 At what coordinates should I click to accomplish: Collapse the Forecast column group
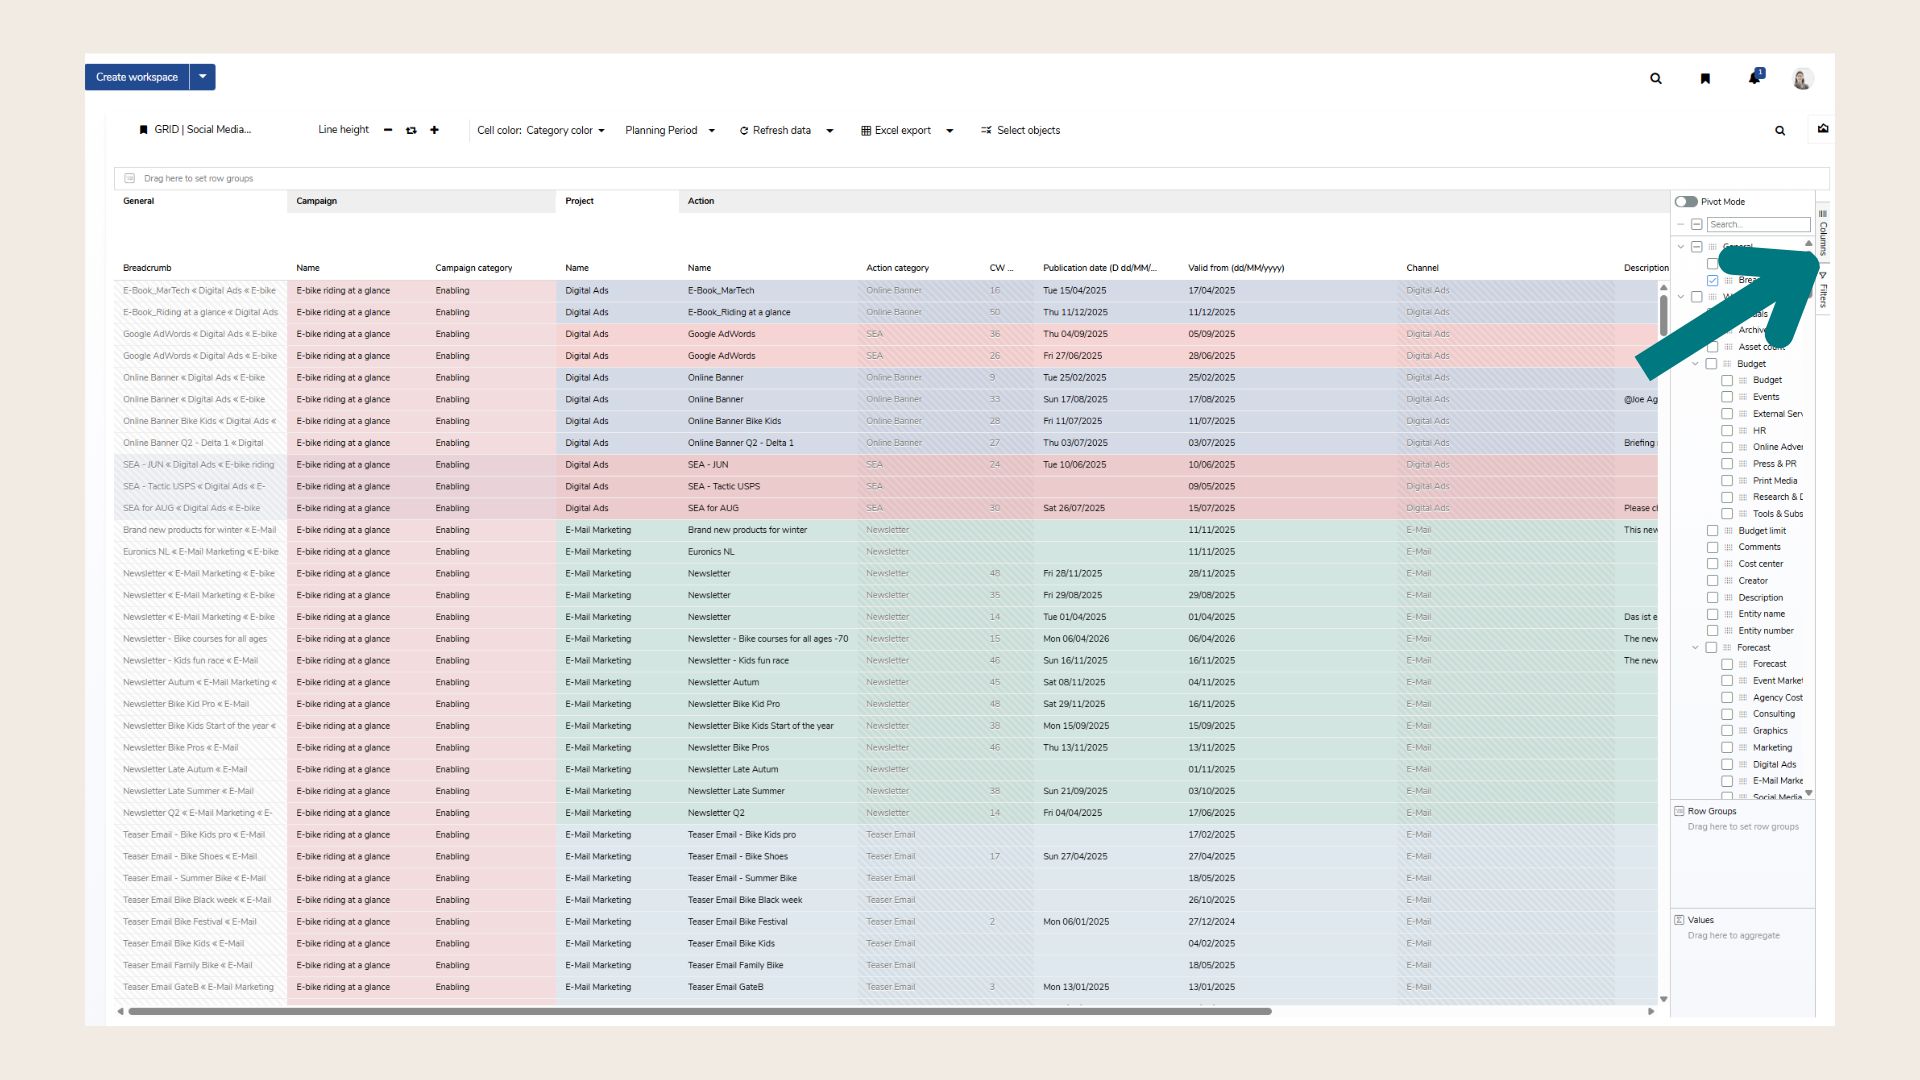tap(1695, 648)
